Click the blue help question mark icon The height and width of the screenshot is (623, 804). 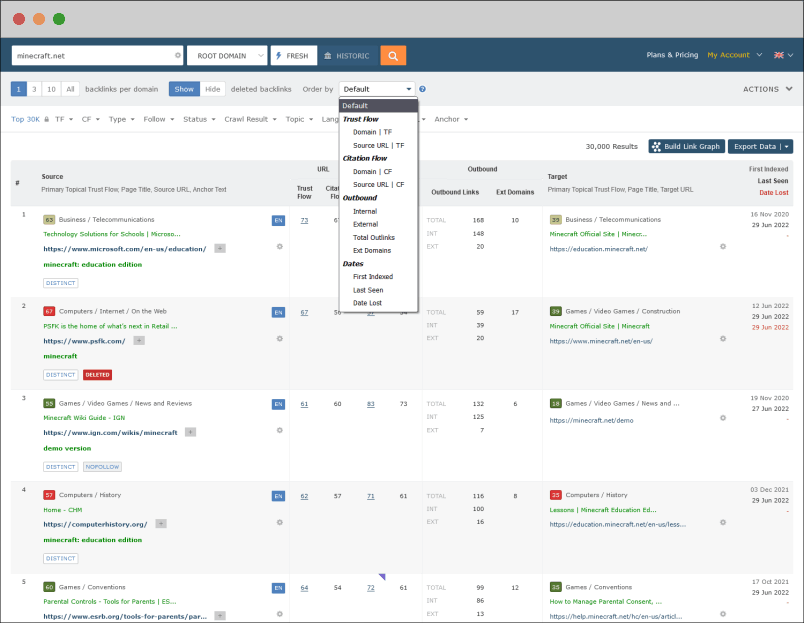click(x=422, y=89)
